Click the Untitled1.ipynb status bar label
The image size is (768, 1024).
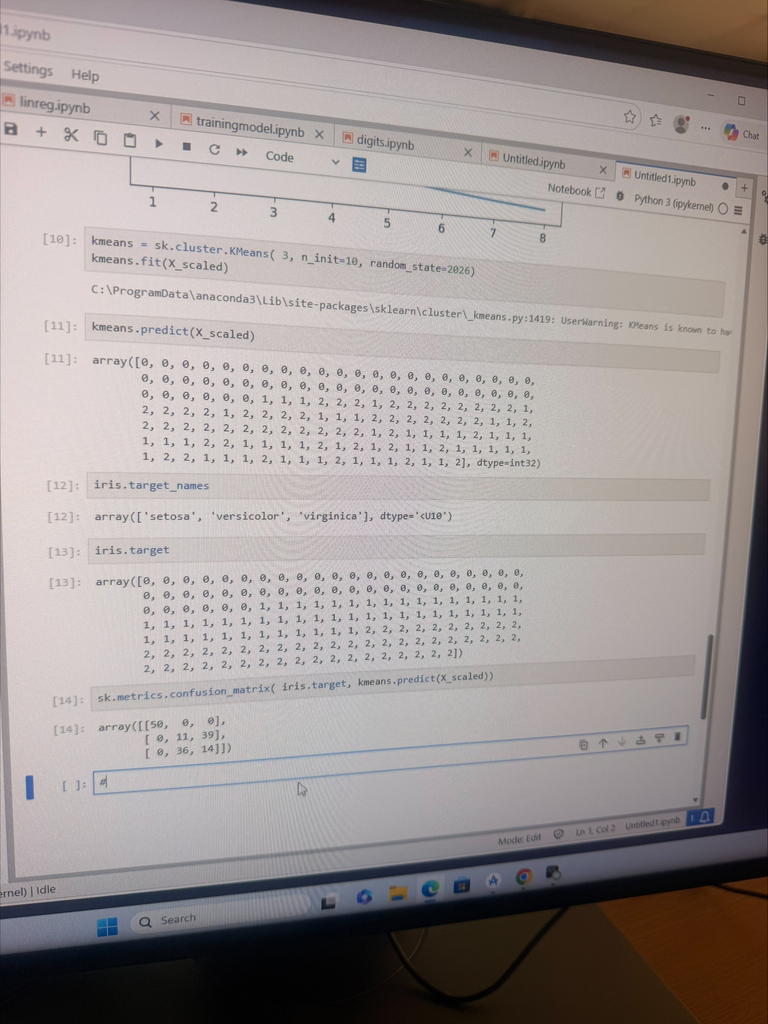tap(652, 824)
